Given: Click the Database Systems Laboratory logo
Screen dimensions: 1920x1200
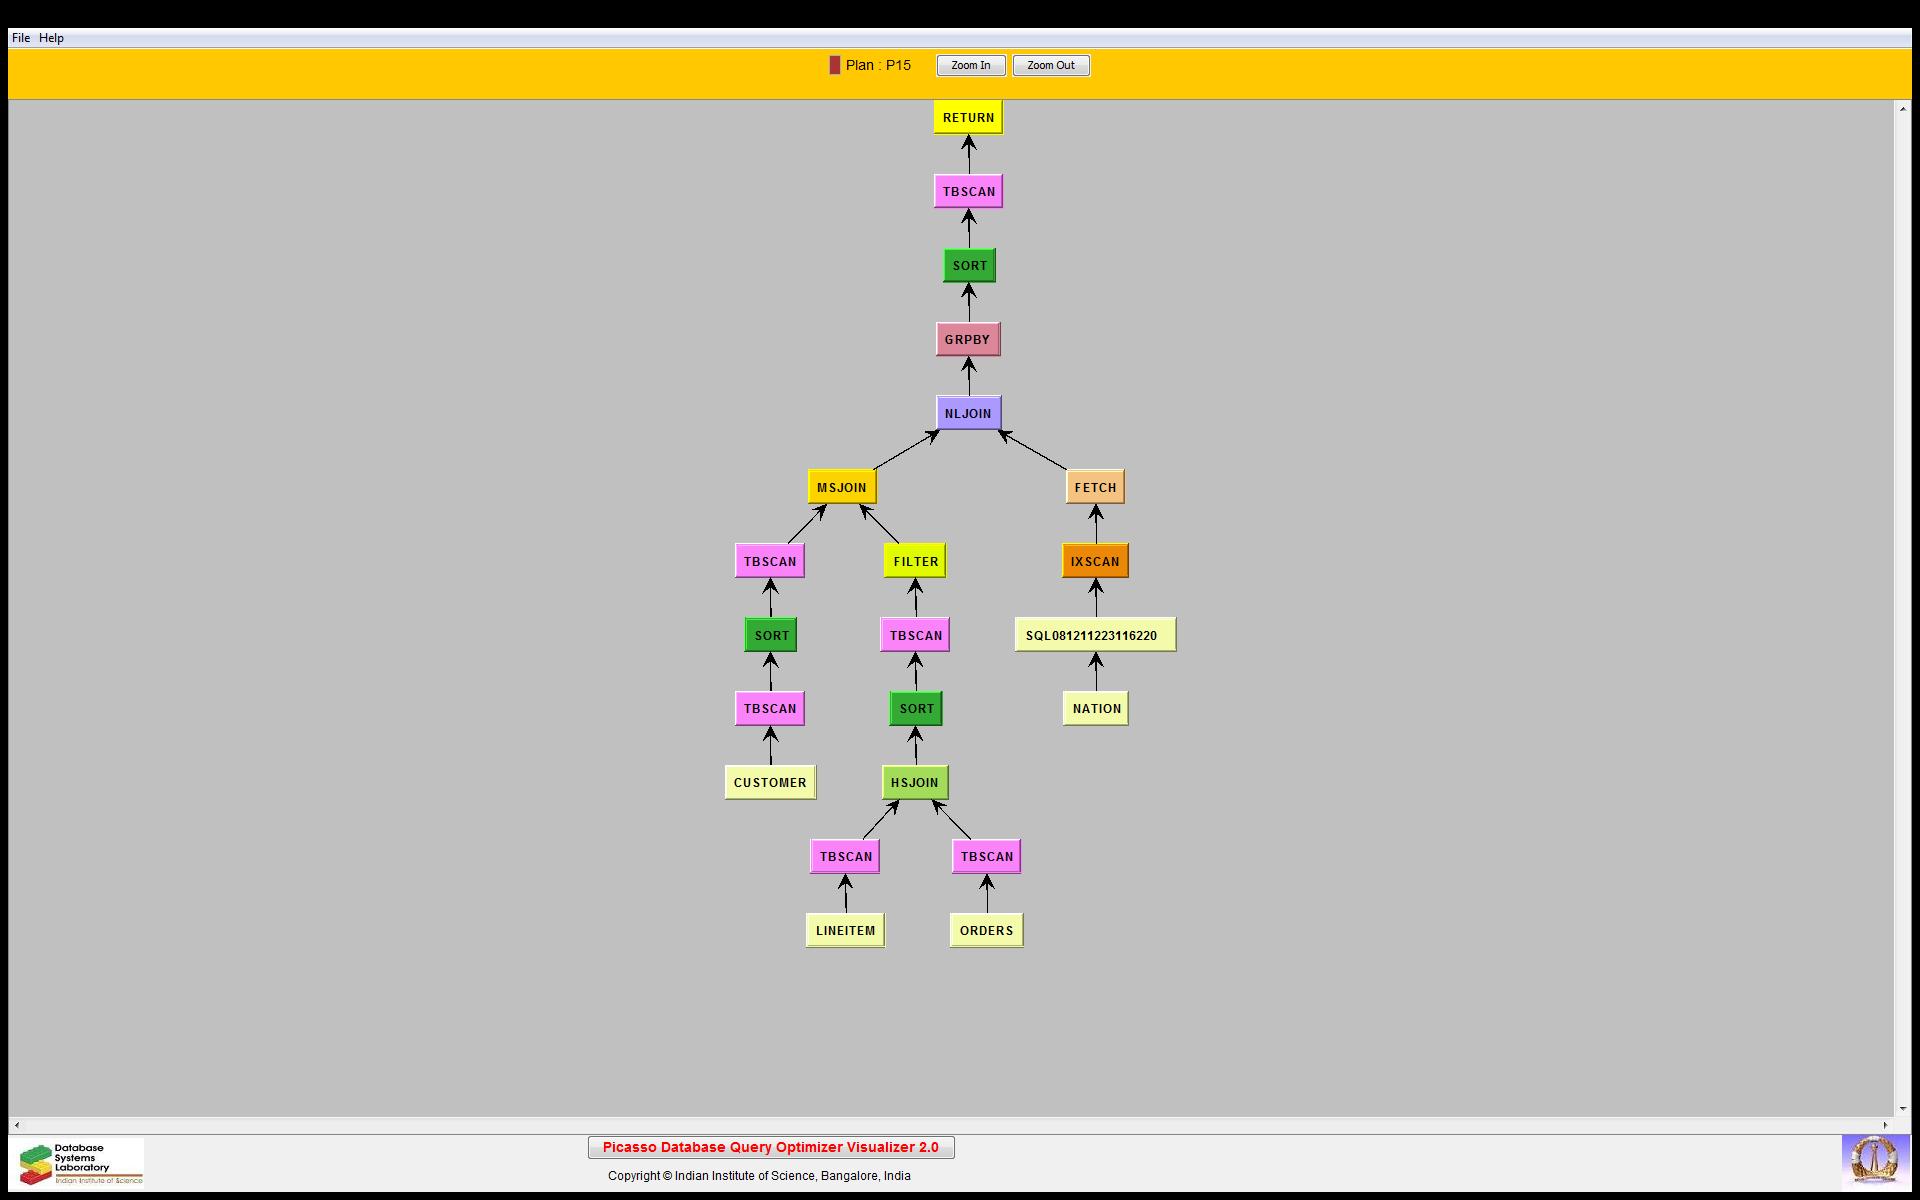Looking at the screenshot, I should tap(80, 1163).
